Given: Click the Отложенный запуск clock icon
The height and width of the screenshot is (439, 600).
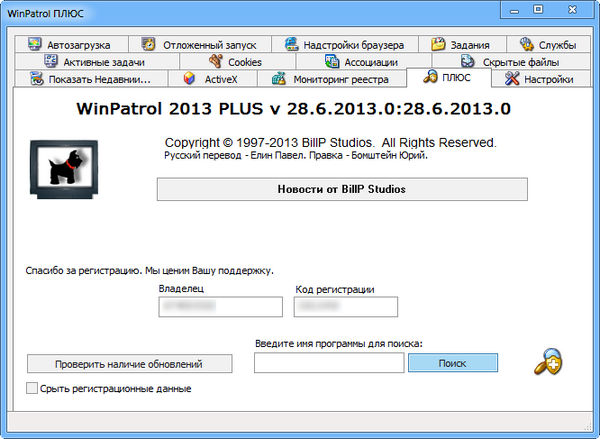Looking at the screenshot, I should pos(148,44).
